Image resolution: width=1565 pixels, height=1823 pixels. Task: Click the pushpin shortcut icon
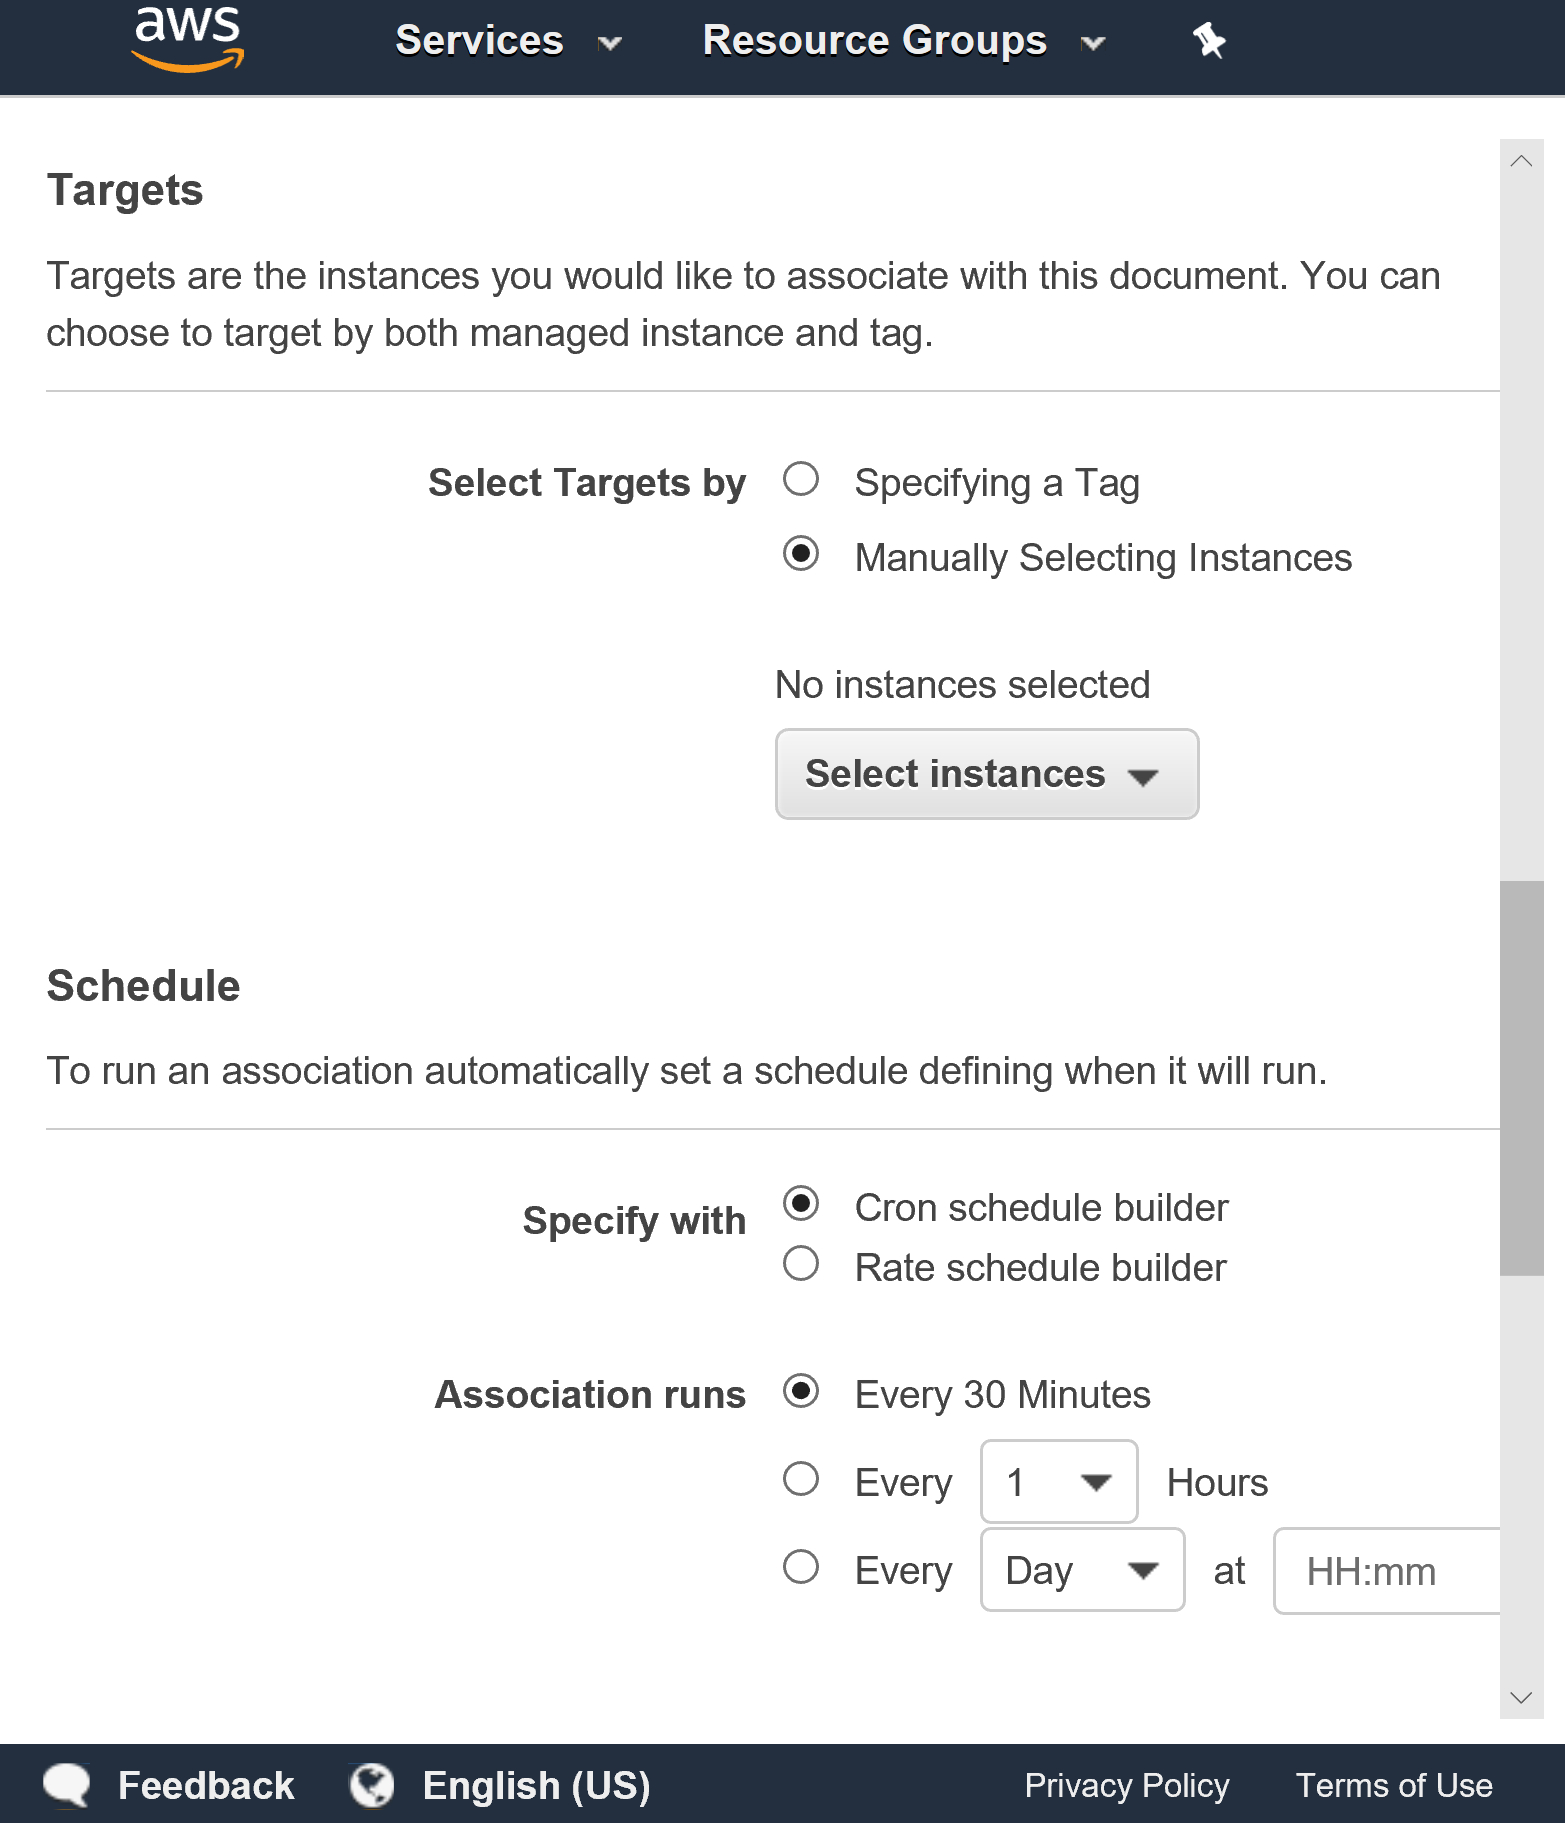[1209, 41]
